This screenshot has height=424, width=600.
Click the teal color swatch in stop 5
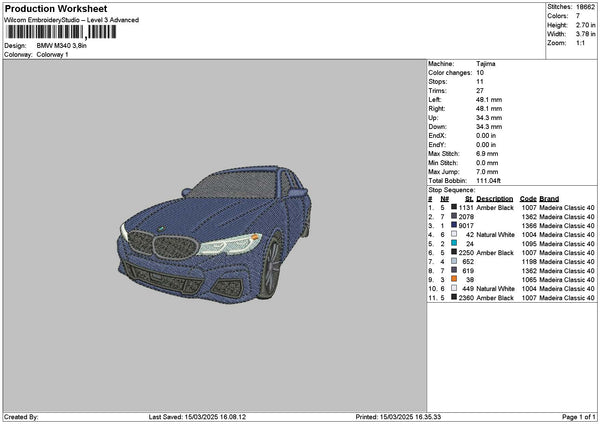455,243
